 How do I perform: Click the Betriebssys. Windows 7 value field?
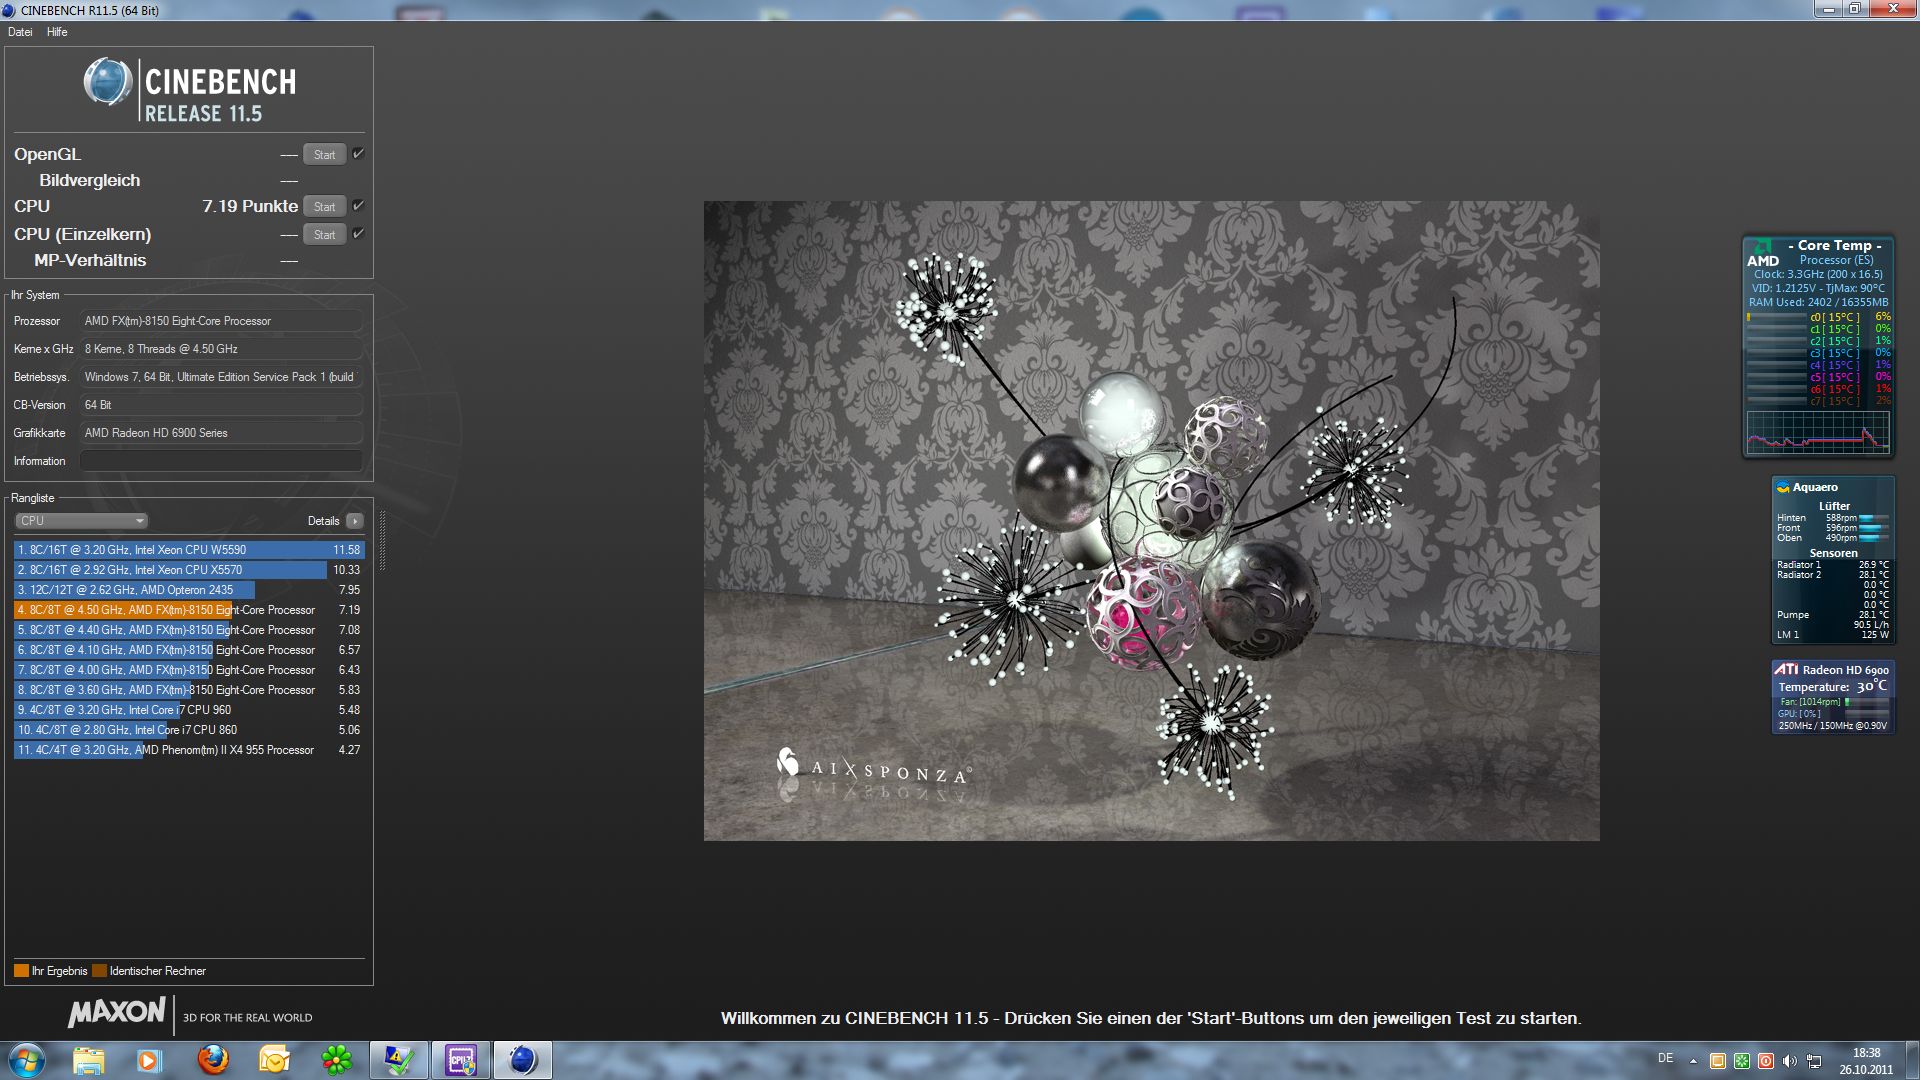[221, 377]
